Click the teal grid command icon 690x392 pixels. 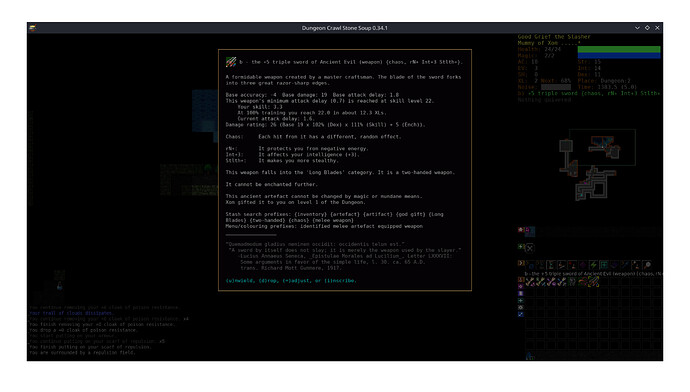[604, 265]
